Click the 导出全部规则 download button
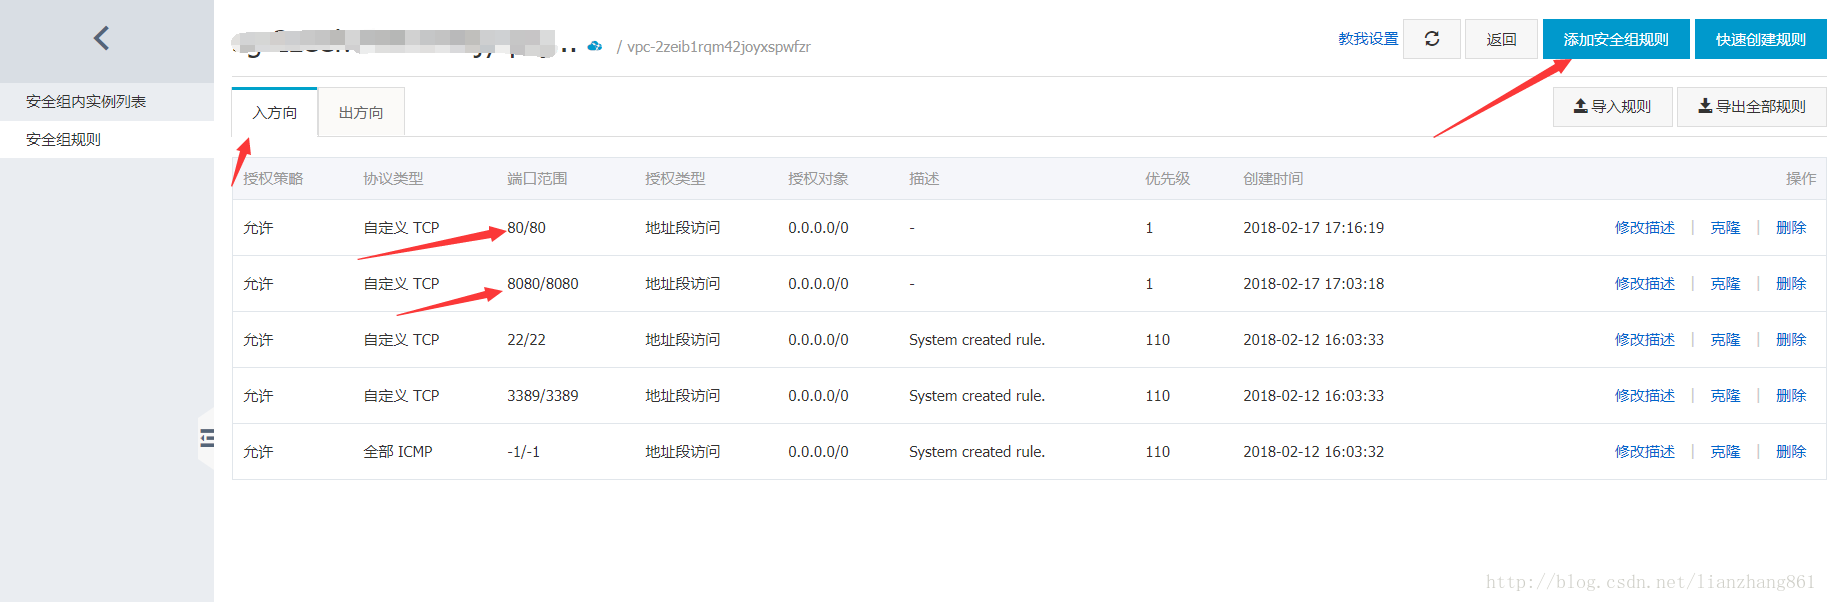The height and width of the screenshot is (602, 1827). 1751,106
